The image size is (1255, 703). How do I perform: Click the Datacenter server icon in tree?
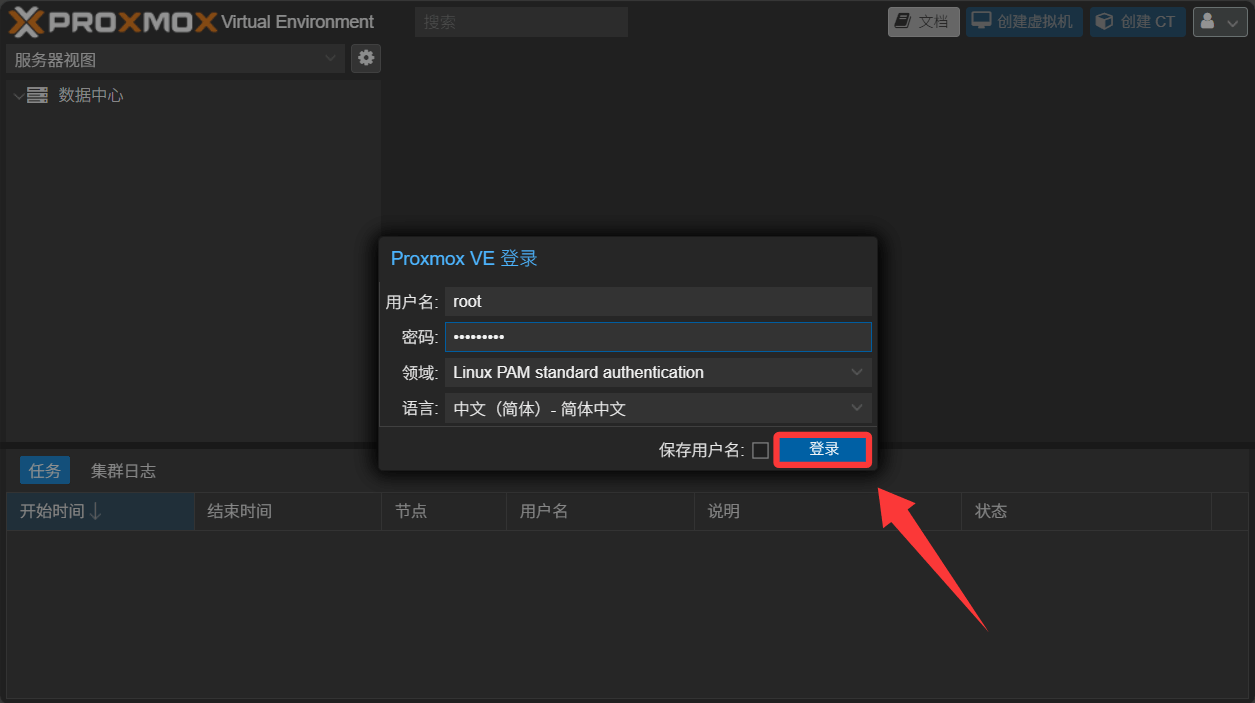coord(37,95)
